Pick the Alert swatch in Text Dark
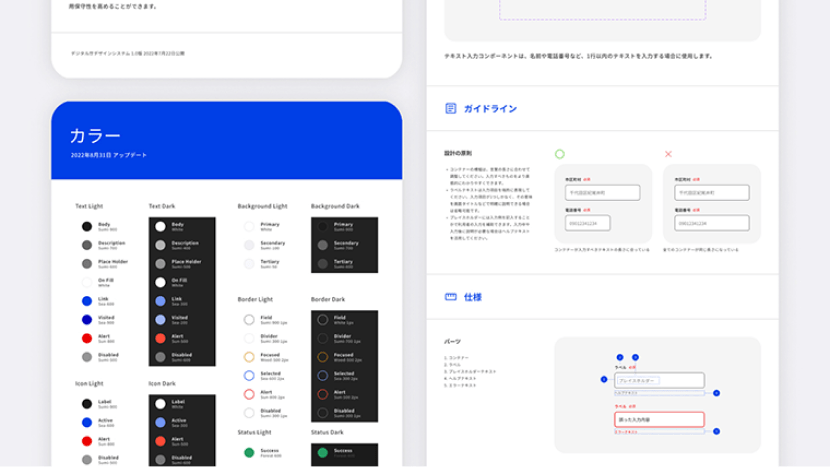The image size is (830, 467). coord(160,337)
